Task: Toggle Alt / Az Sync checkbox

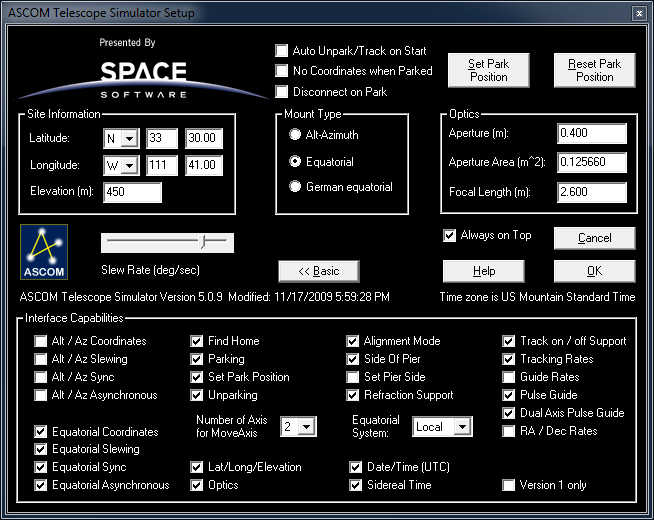Action: 40,377
